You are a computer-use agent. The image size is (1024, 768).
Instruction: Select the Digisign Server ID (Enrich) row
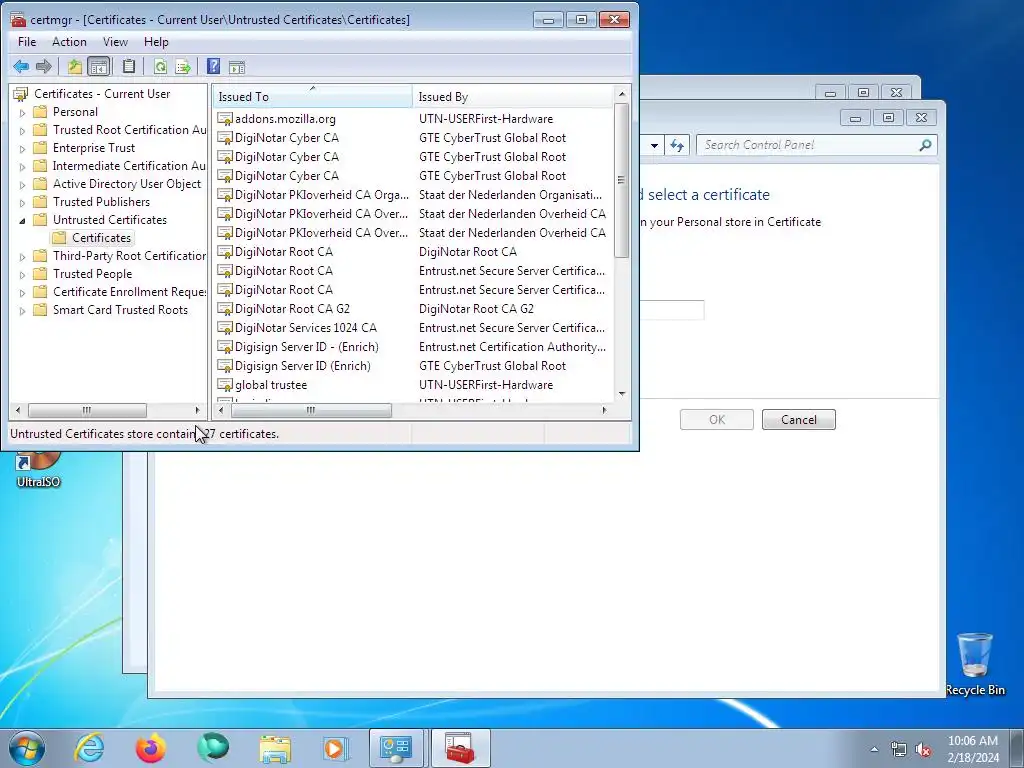point(414,366)
